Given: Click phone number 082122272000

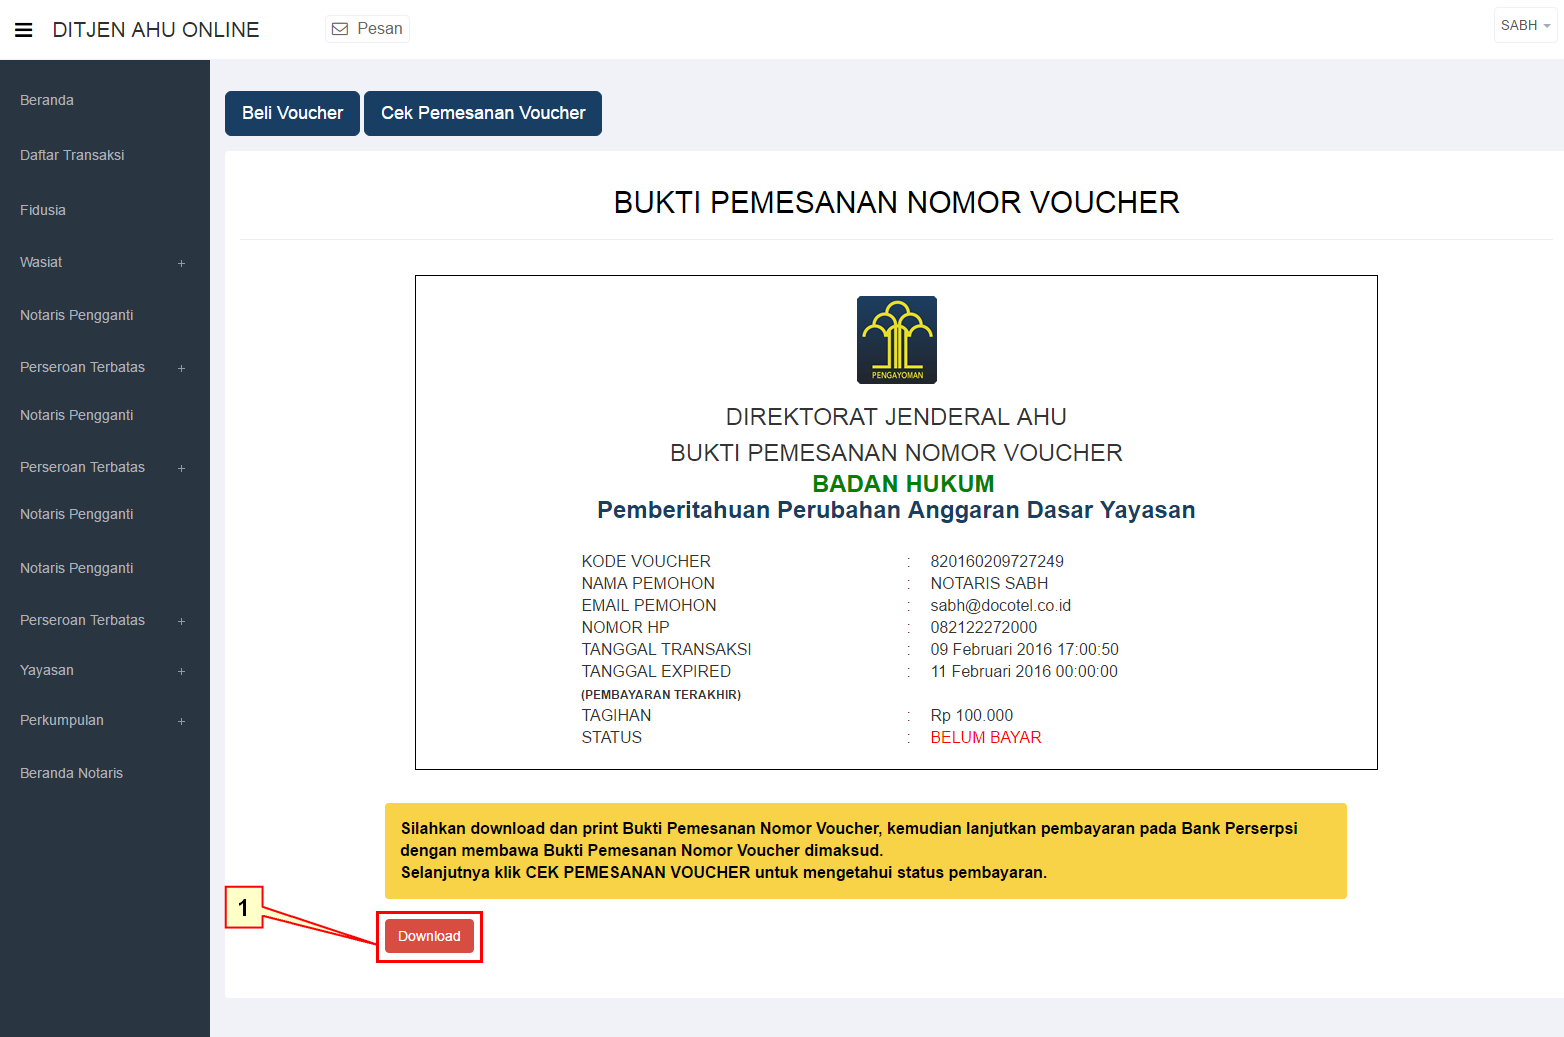Looking at the screenshot, I should tap(983, 627).
